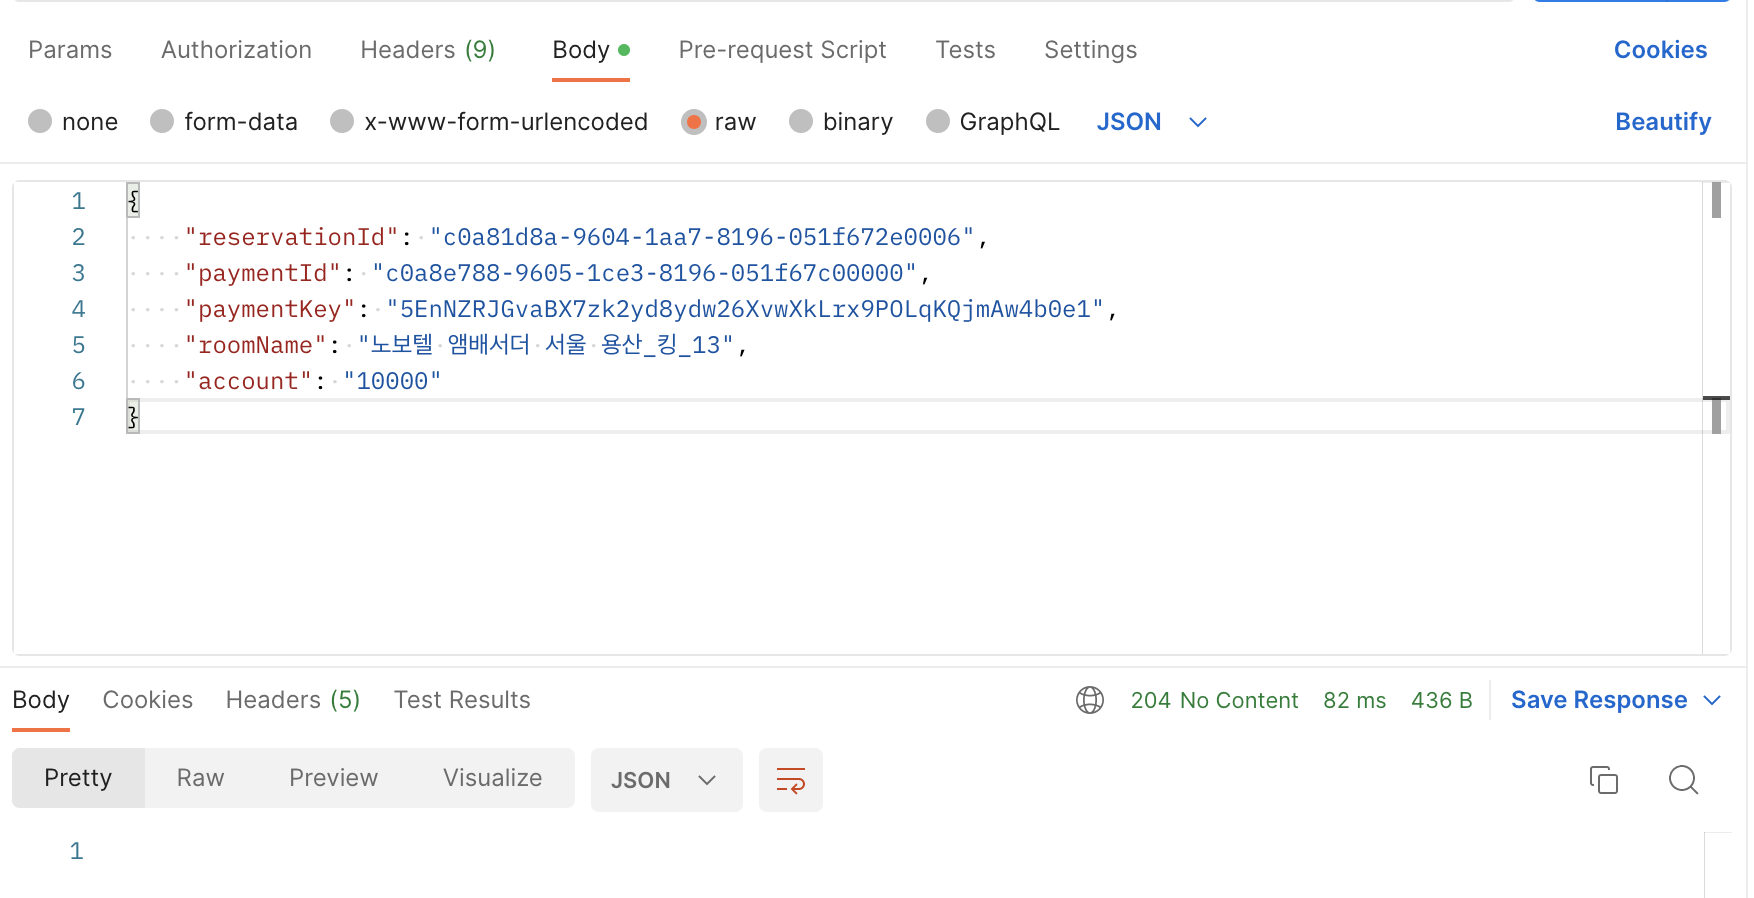Click the 82 ms response time
The height and width of the screenshot is (898, 1754).
[x=1354, y=700]
